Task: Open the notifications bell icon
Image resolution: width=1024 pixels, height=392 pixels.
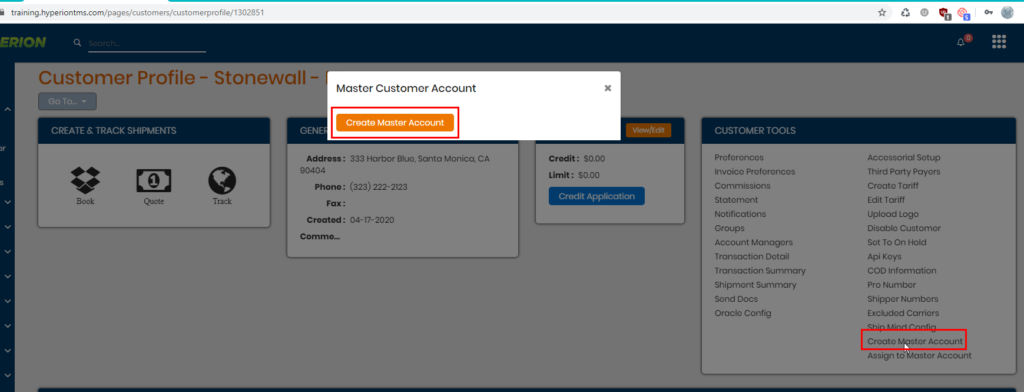Action: 961,42
